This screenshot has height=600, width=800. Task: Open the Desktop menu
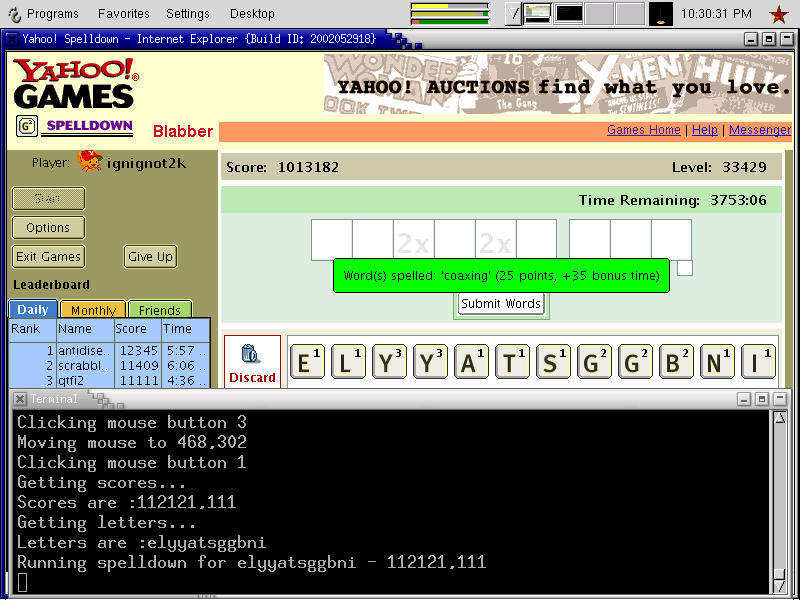[x=252, y=14]
